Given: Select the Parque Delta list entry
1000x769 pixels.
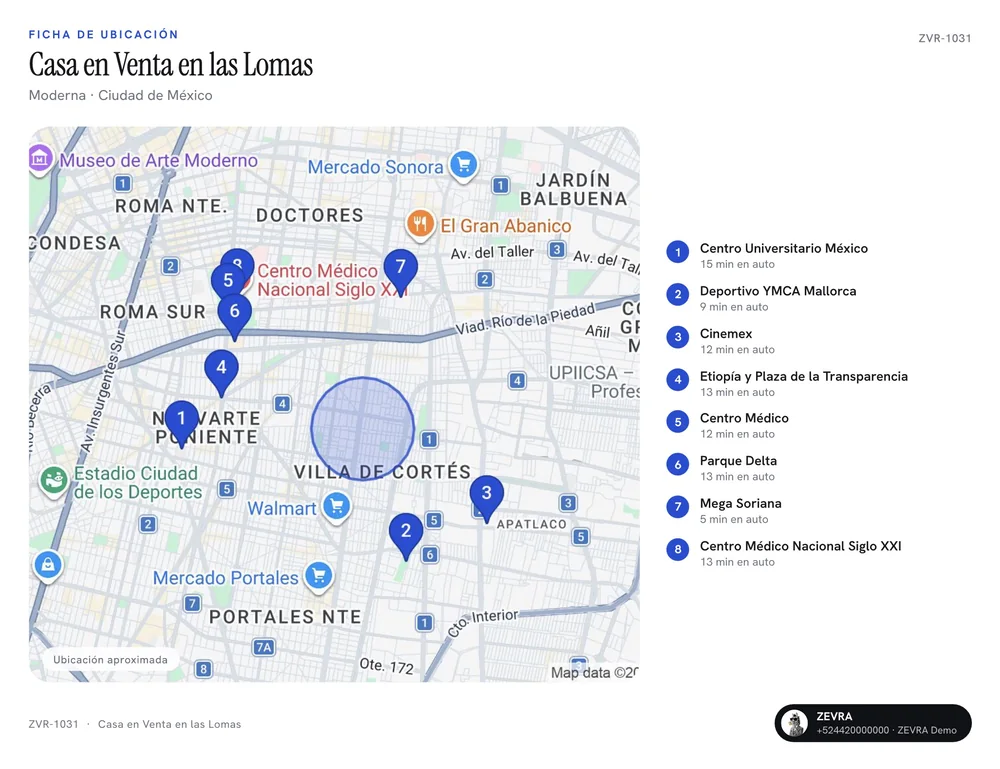Looking at the screenshot, I should coord(721,468).
